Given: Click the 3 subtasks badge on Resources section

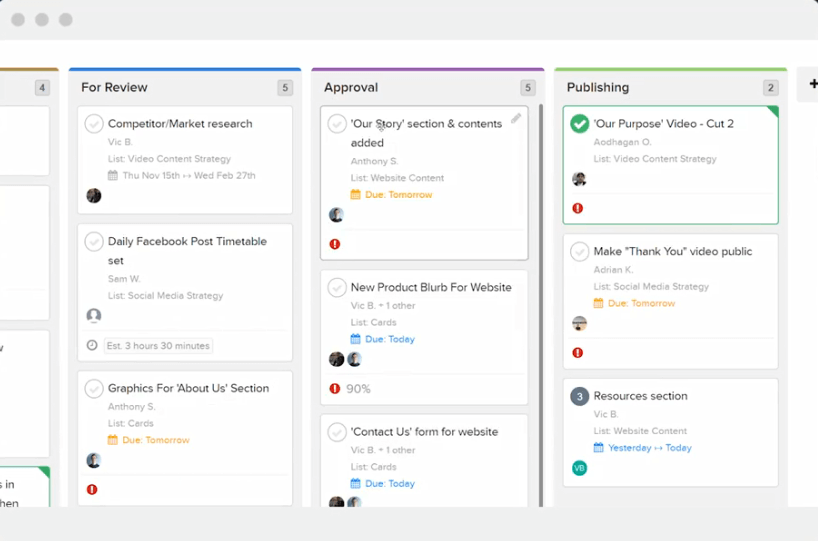Looking at the screenshot, I should pos(579,396).
